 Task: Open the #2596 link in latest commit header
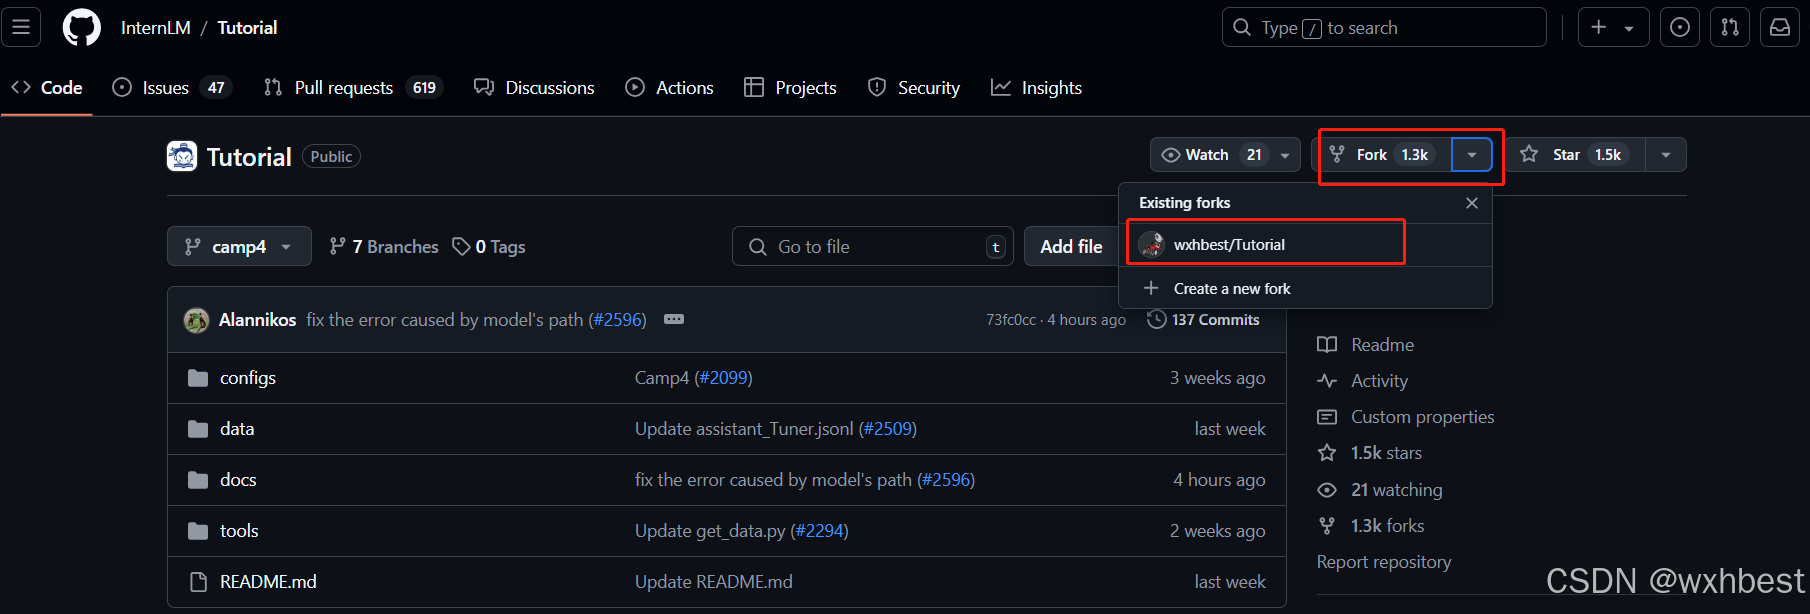617,320
